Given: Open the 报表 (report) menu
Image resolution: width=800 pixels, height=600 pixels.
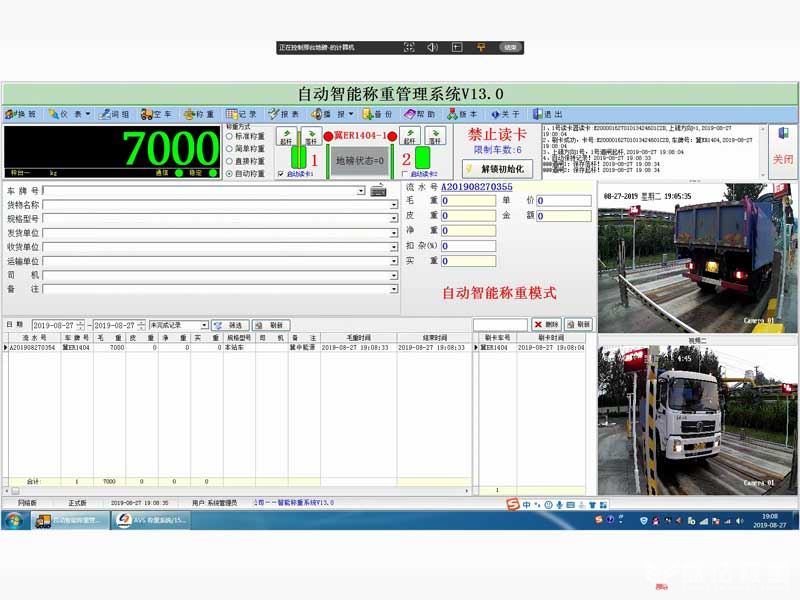Looking at the screenshot, I should point(286,114).
